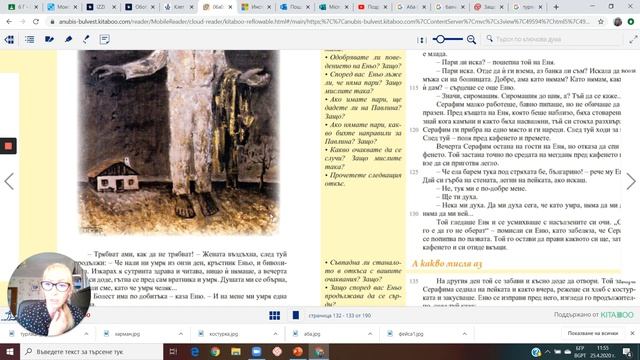Viewport: 640px width, 360px height.
Task: Go to the next page with the right arrow
Action: point(631,181)
